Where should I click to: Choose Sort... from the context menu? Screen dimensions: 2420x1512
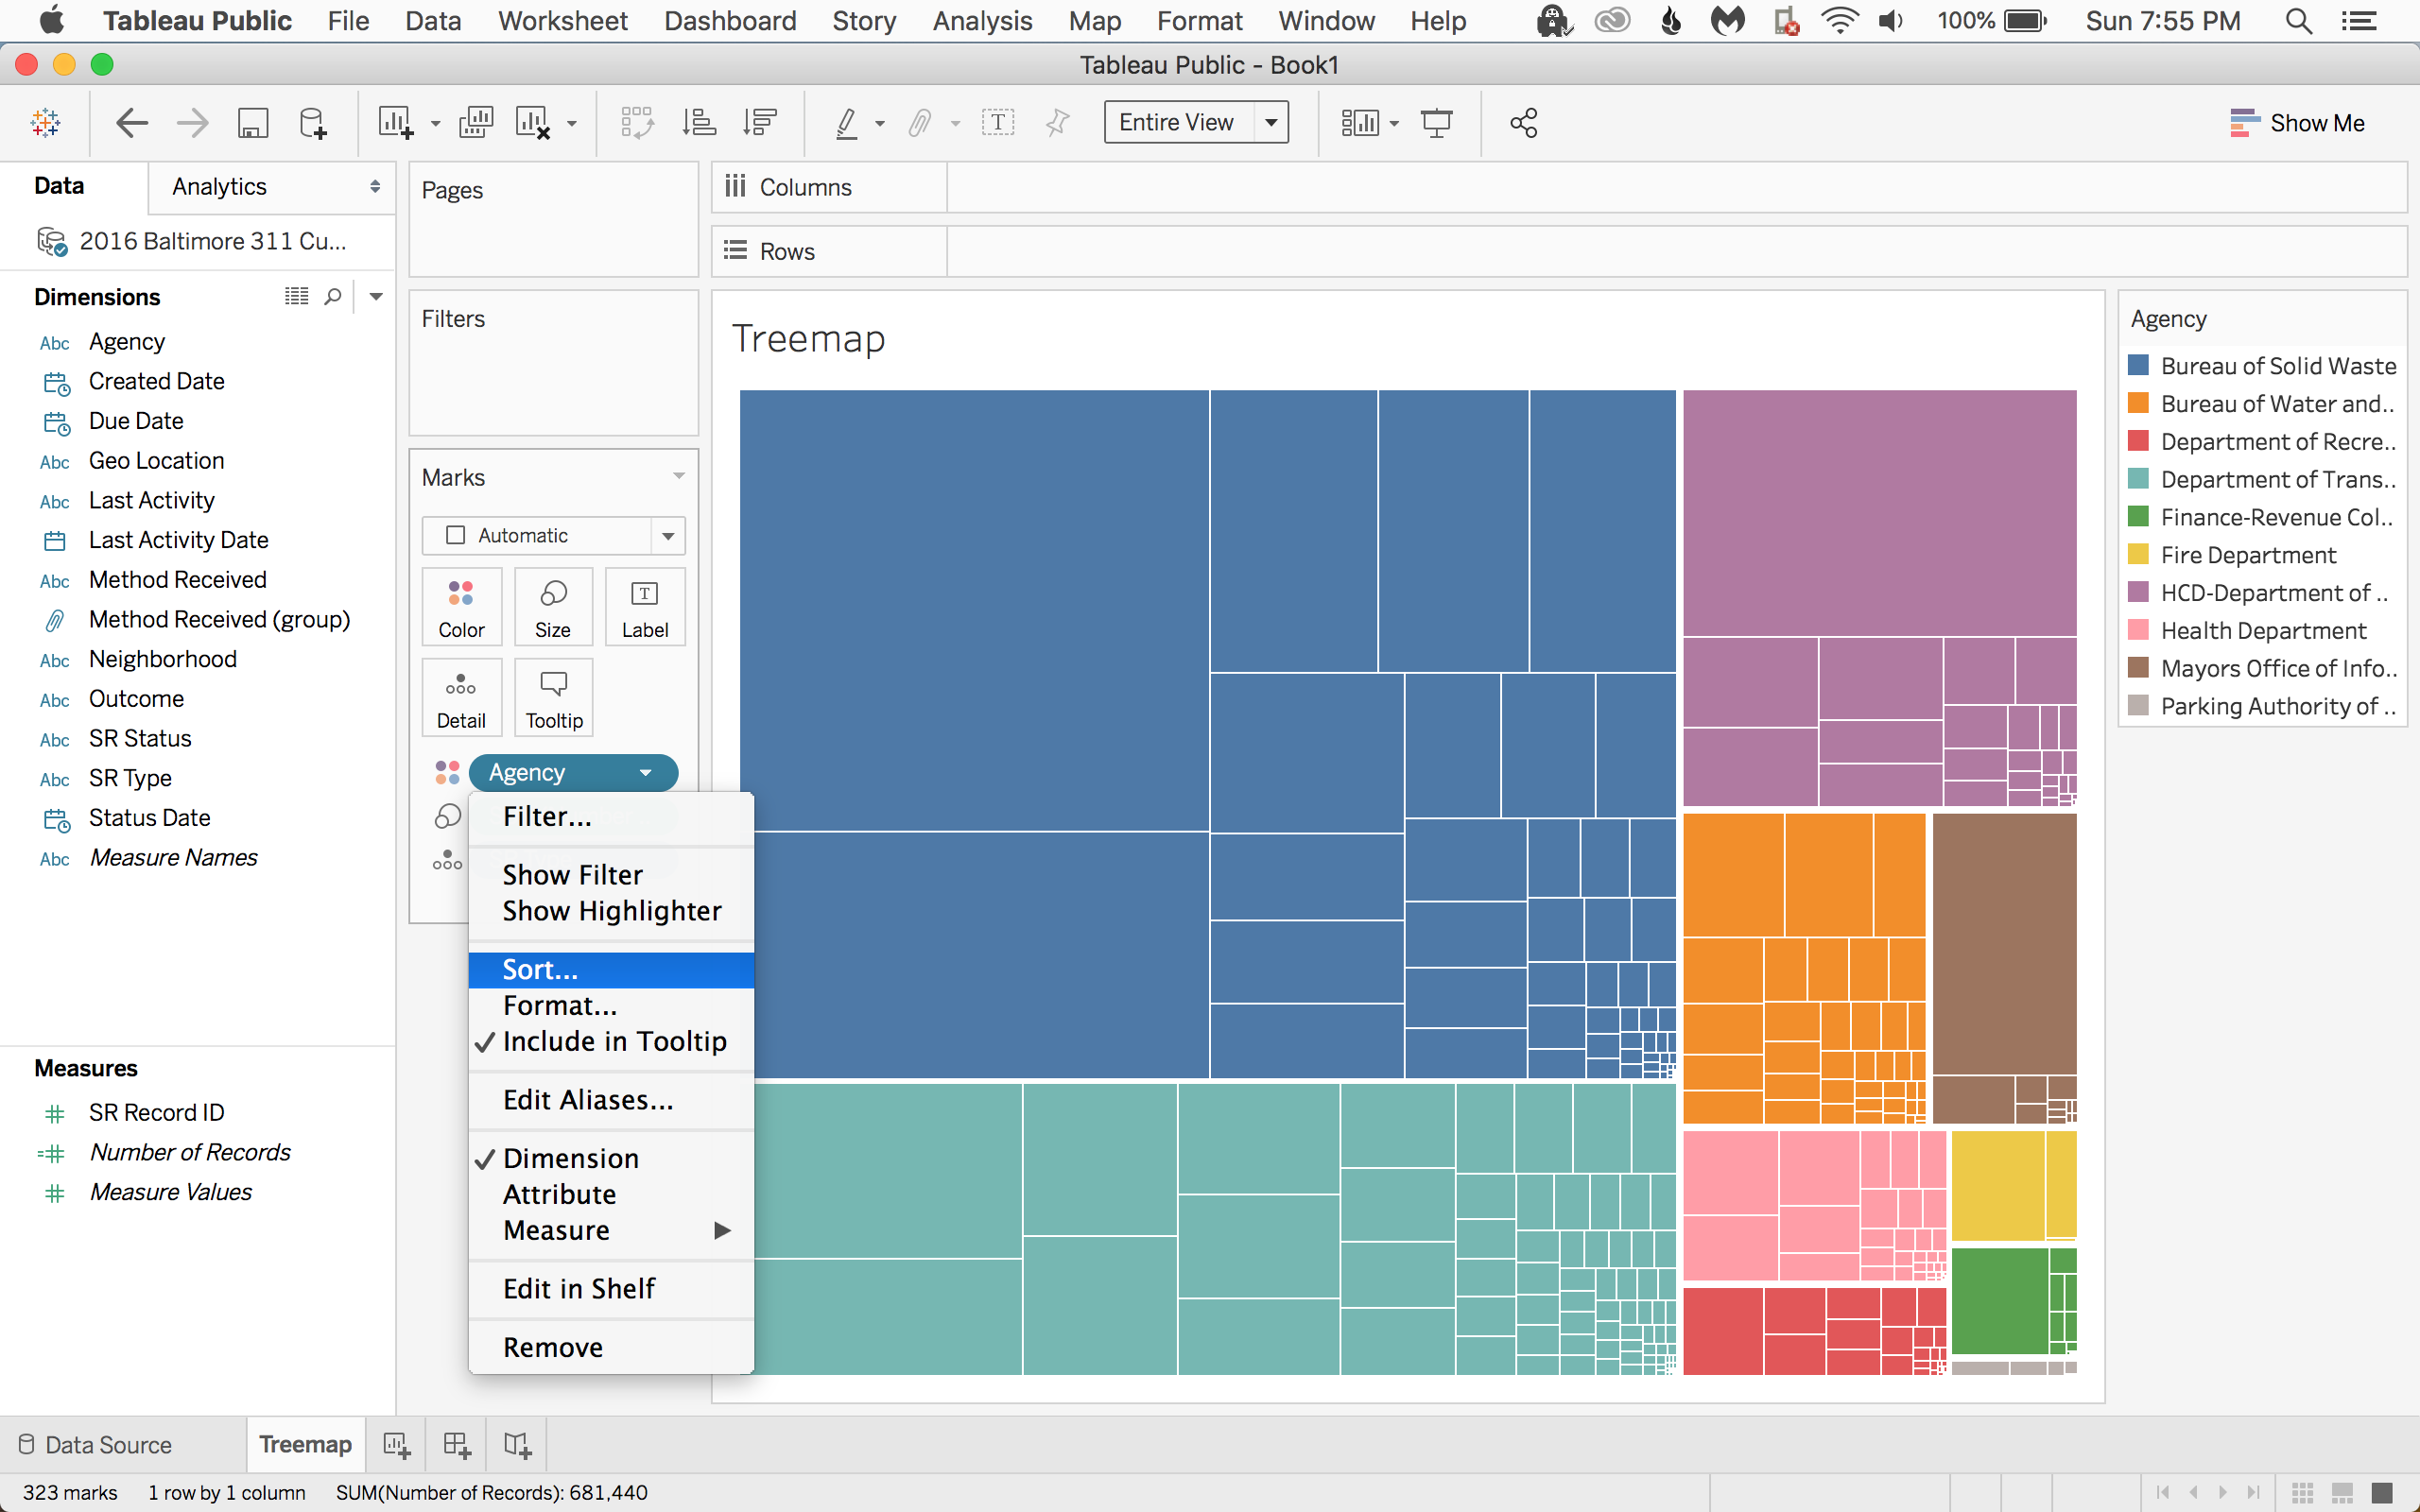(x=611, y=970)
